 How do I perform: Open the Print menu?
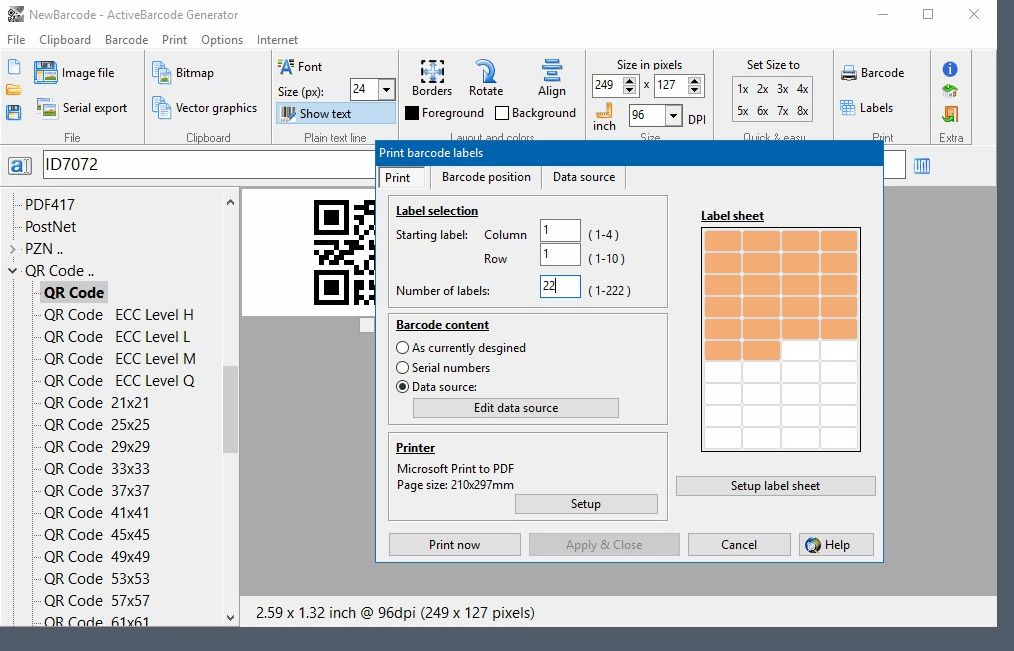point(174,39)
